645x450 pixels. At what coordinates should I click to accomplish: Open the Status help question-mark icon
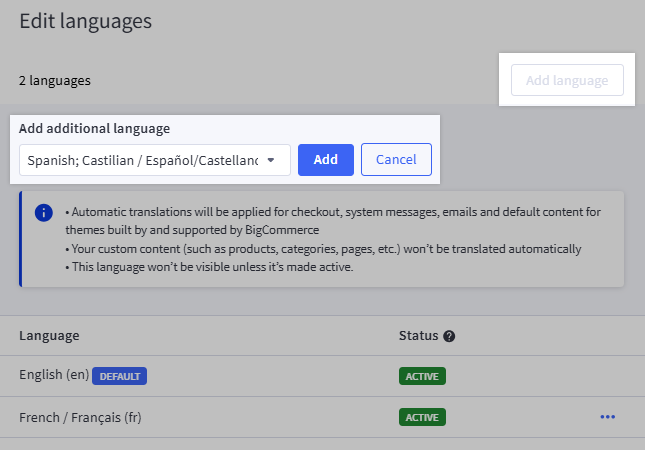point(449,336)
